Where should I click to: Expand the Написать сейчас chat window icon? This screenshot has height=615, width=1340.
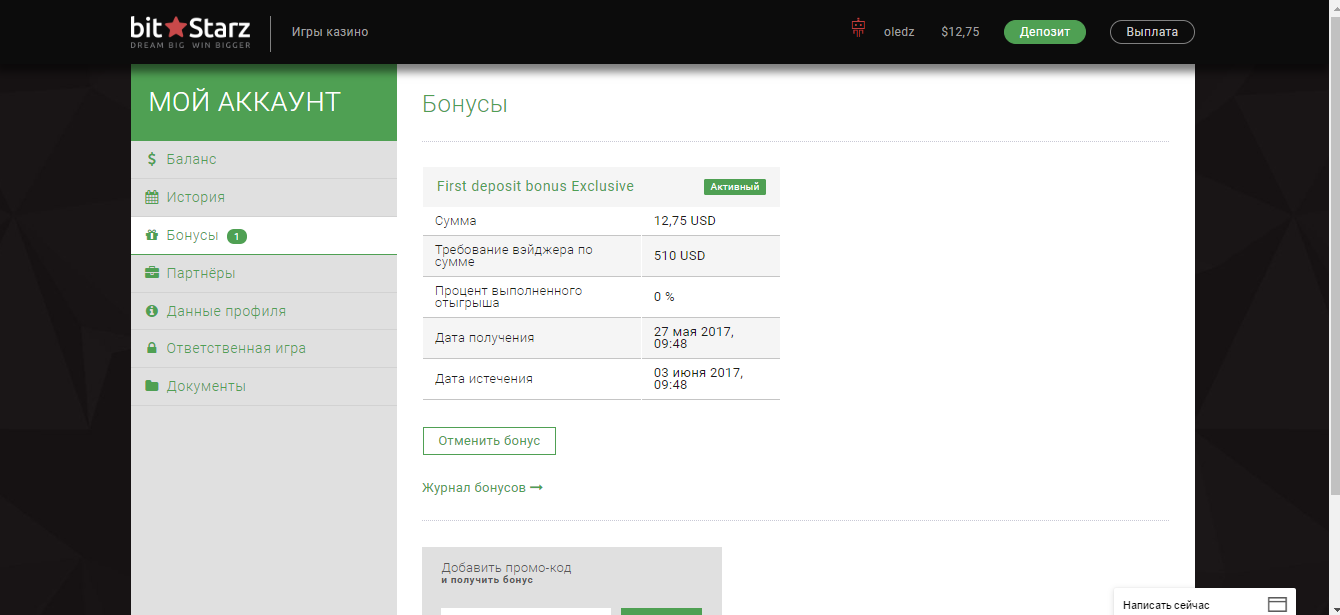click(1276, 604)
